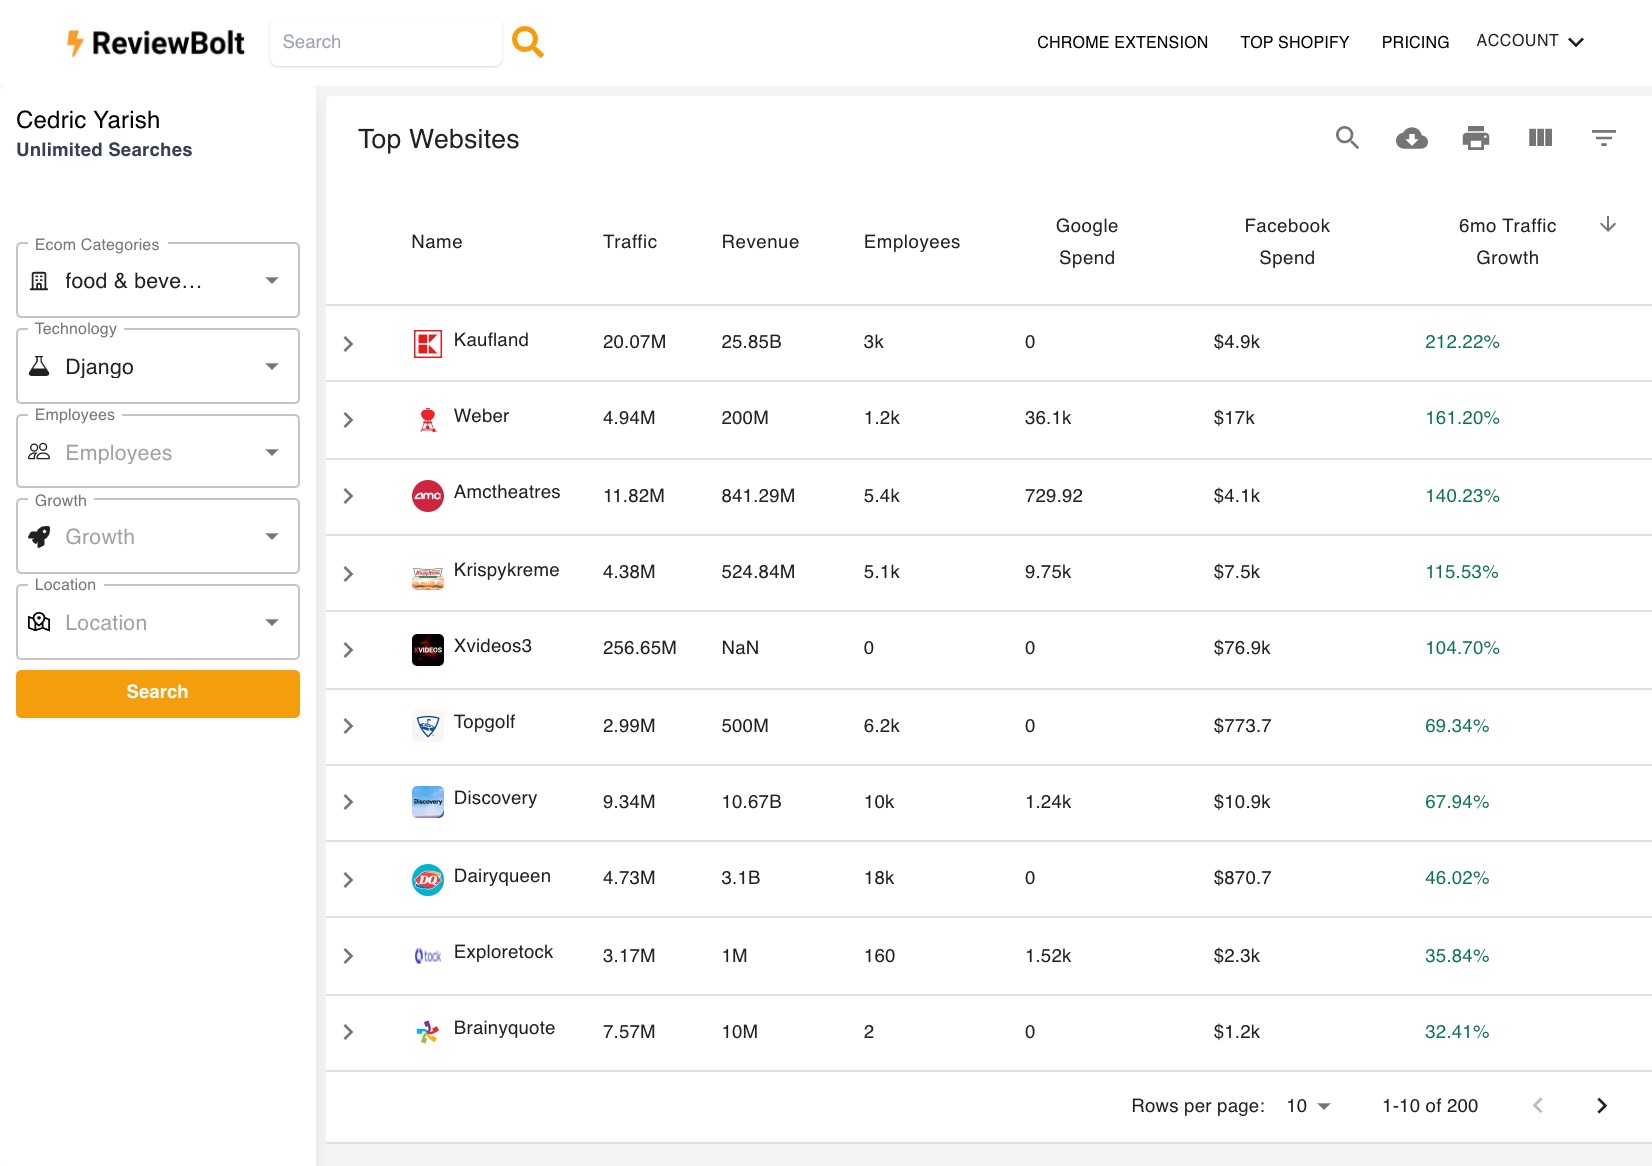Click the previous page arrow

coord(1538,1105)
